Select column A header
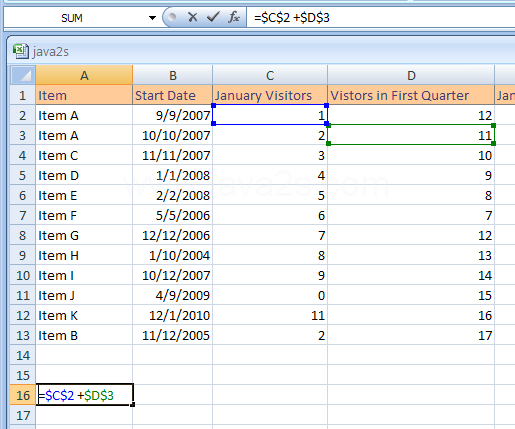The image size is (515, 429). point(84,75)
